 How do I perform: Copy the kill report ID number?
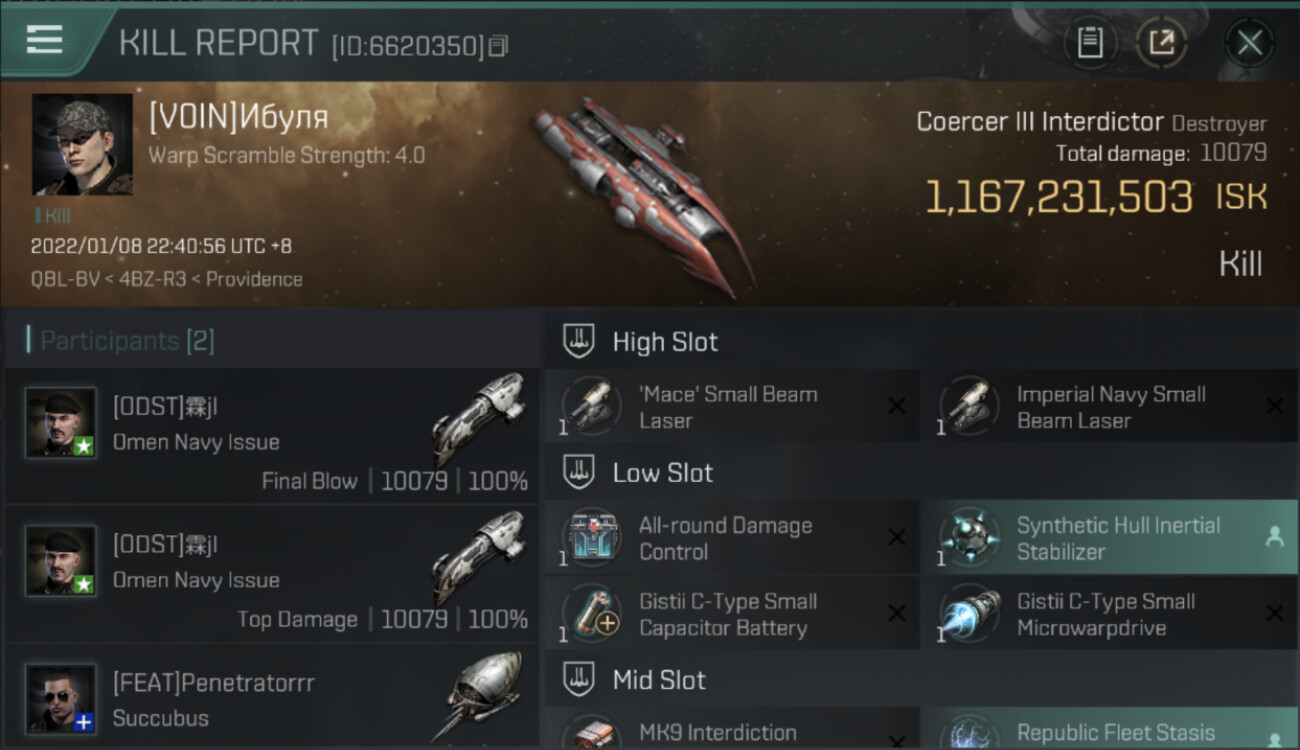point(498,46)
